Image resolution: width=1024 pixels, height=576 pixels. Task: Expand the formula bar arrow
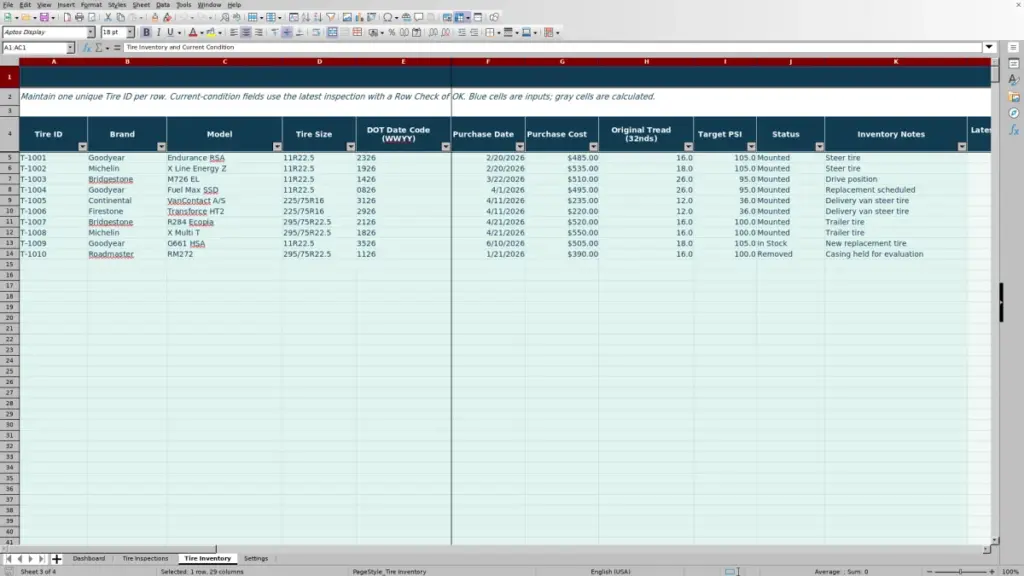coord(989,48)
